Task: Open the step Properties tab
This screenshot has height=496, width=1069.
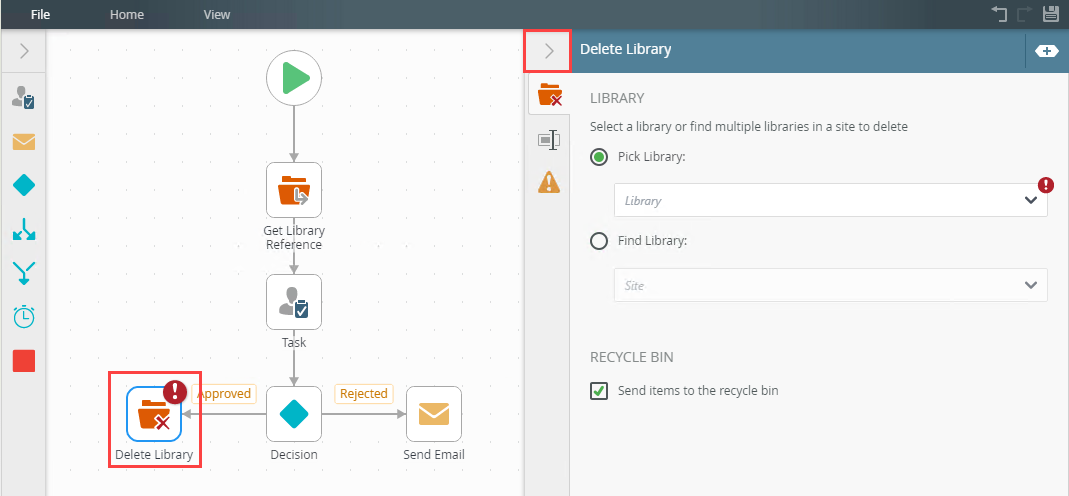Action: tap(549, 140)
